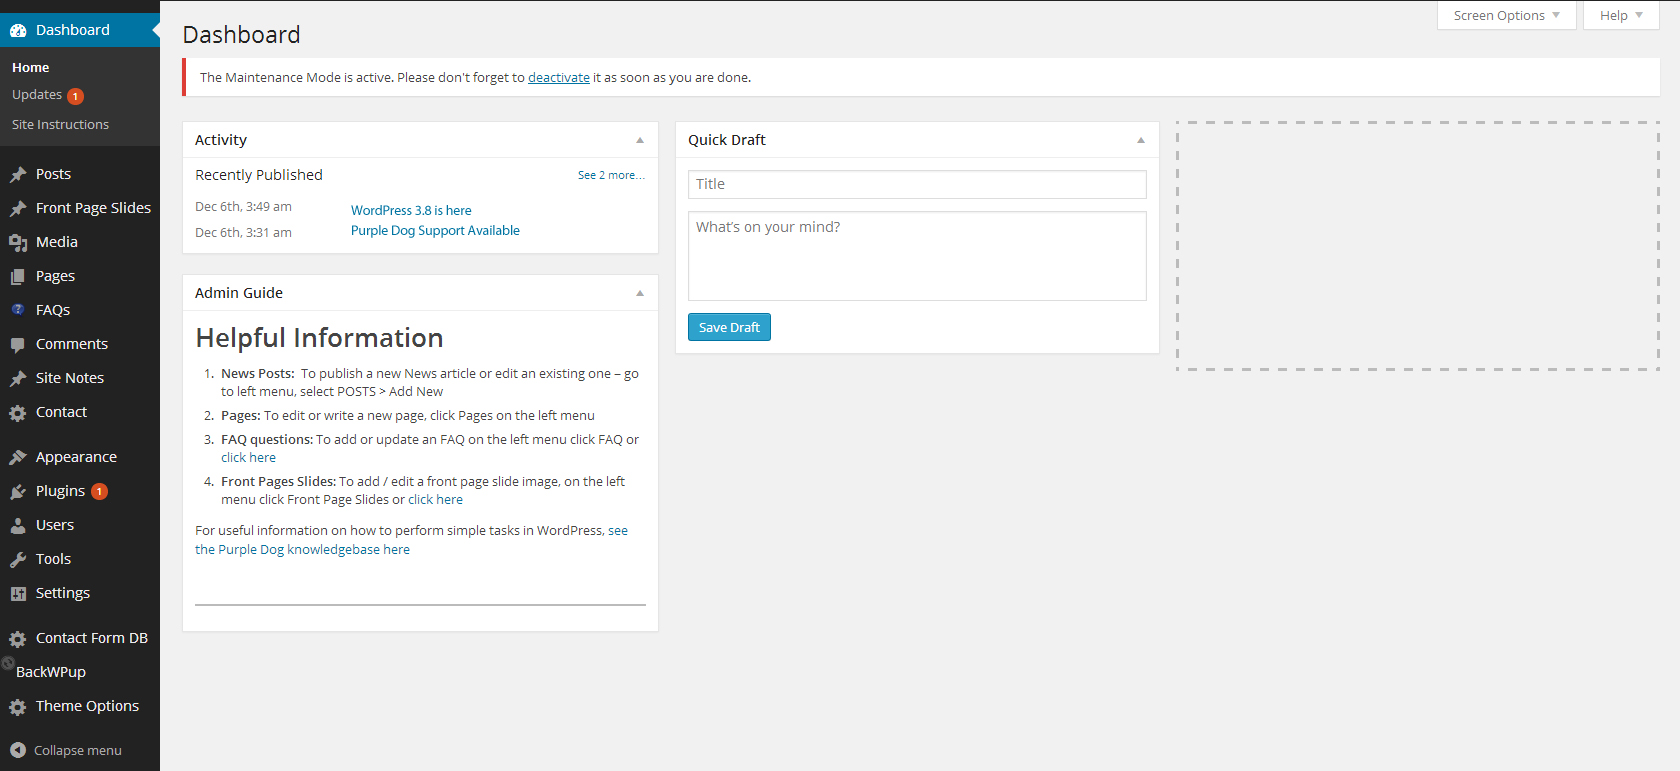The width and height of the screenshot is (1680, 771).
Task: Click the BackWPup icon
Action: click(8, 663)
